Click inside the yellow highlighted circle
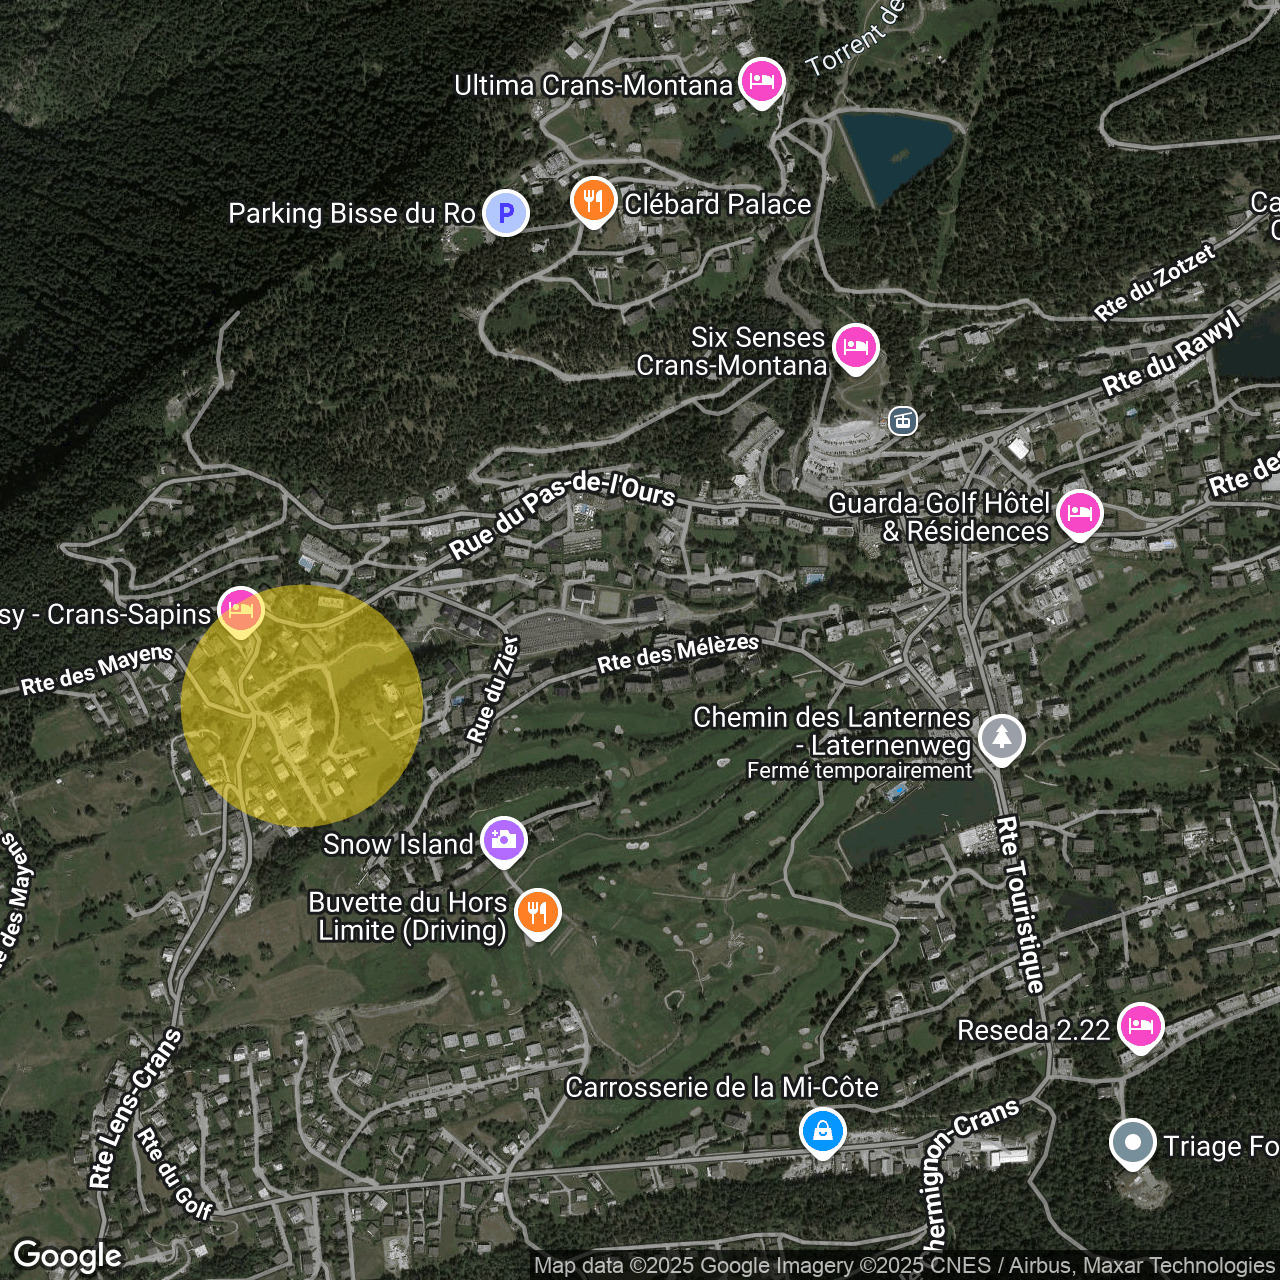Screen dimensions: 1280x1280 [x=302, y=706]
